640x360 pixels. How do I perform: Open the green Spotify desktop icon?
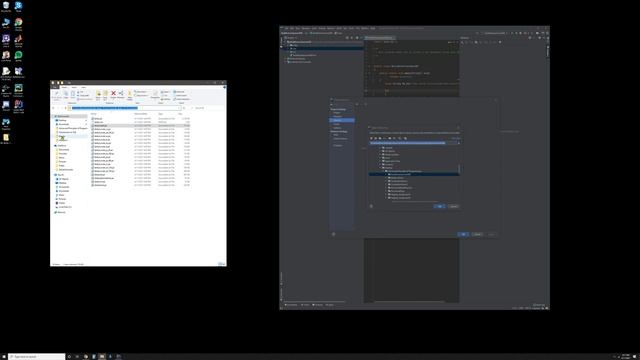point(18,56)
